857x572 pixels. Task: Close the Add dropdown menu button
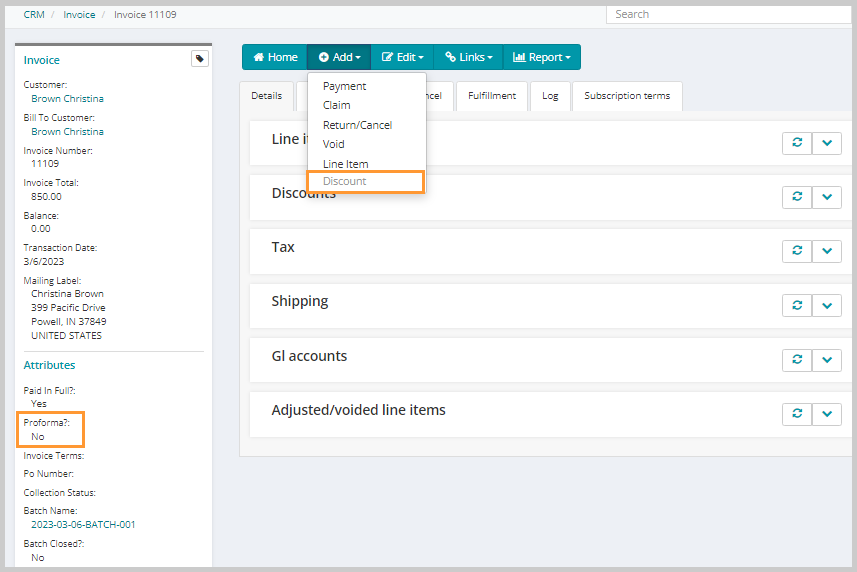pos(339,57)
